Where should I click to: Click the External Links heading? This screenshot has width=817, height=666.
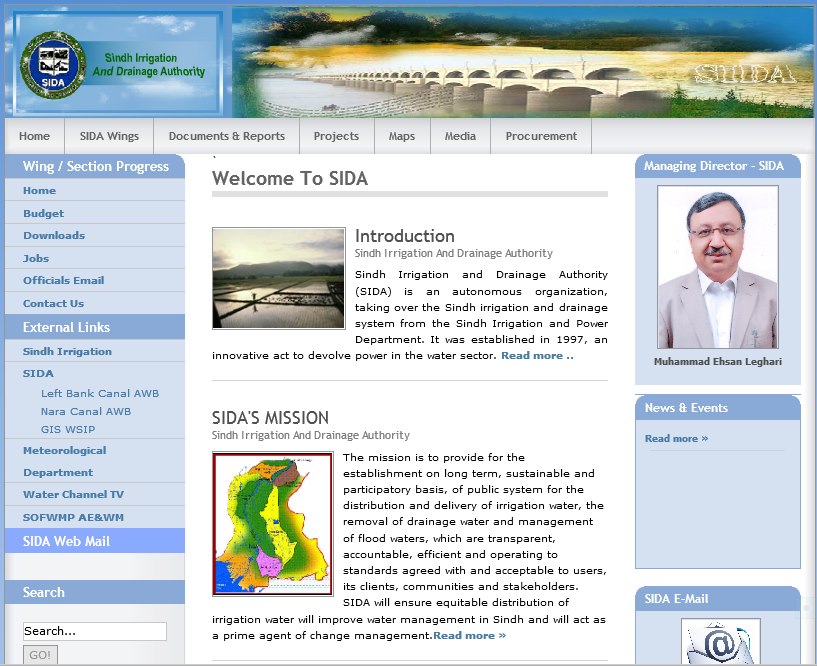(x=66, y=328)
